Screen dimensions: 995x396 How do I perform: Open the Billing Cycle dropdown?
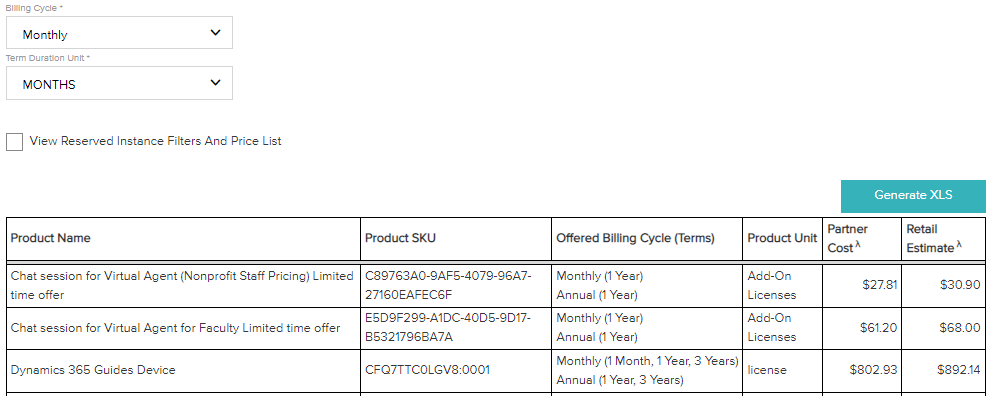pyautogui.click(x=119, y=33)
